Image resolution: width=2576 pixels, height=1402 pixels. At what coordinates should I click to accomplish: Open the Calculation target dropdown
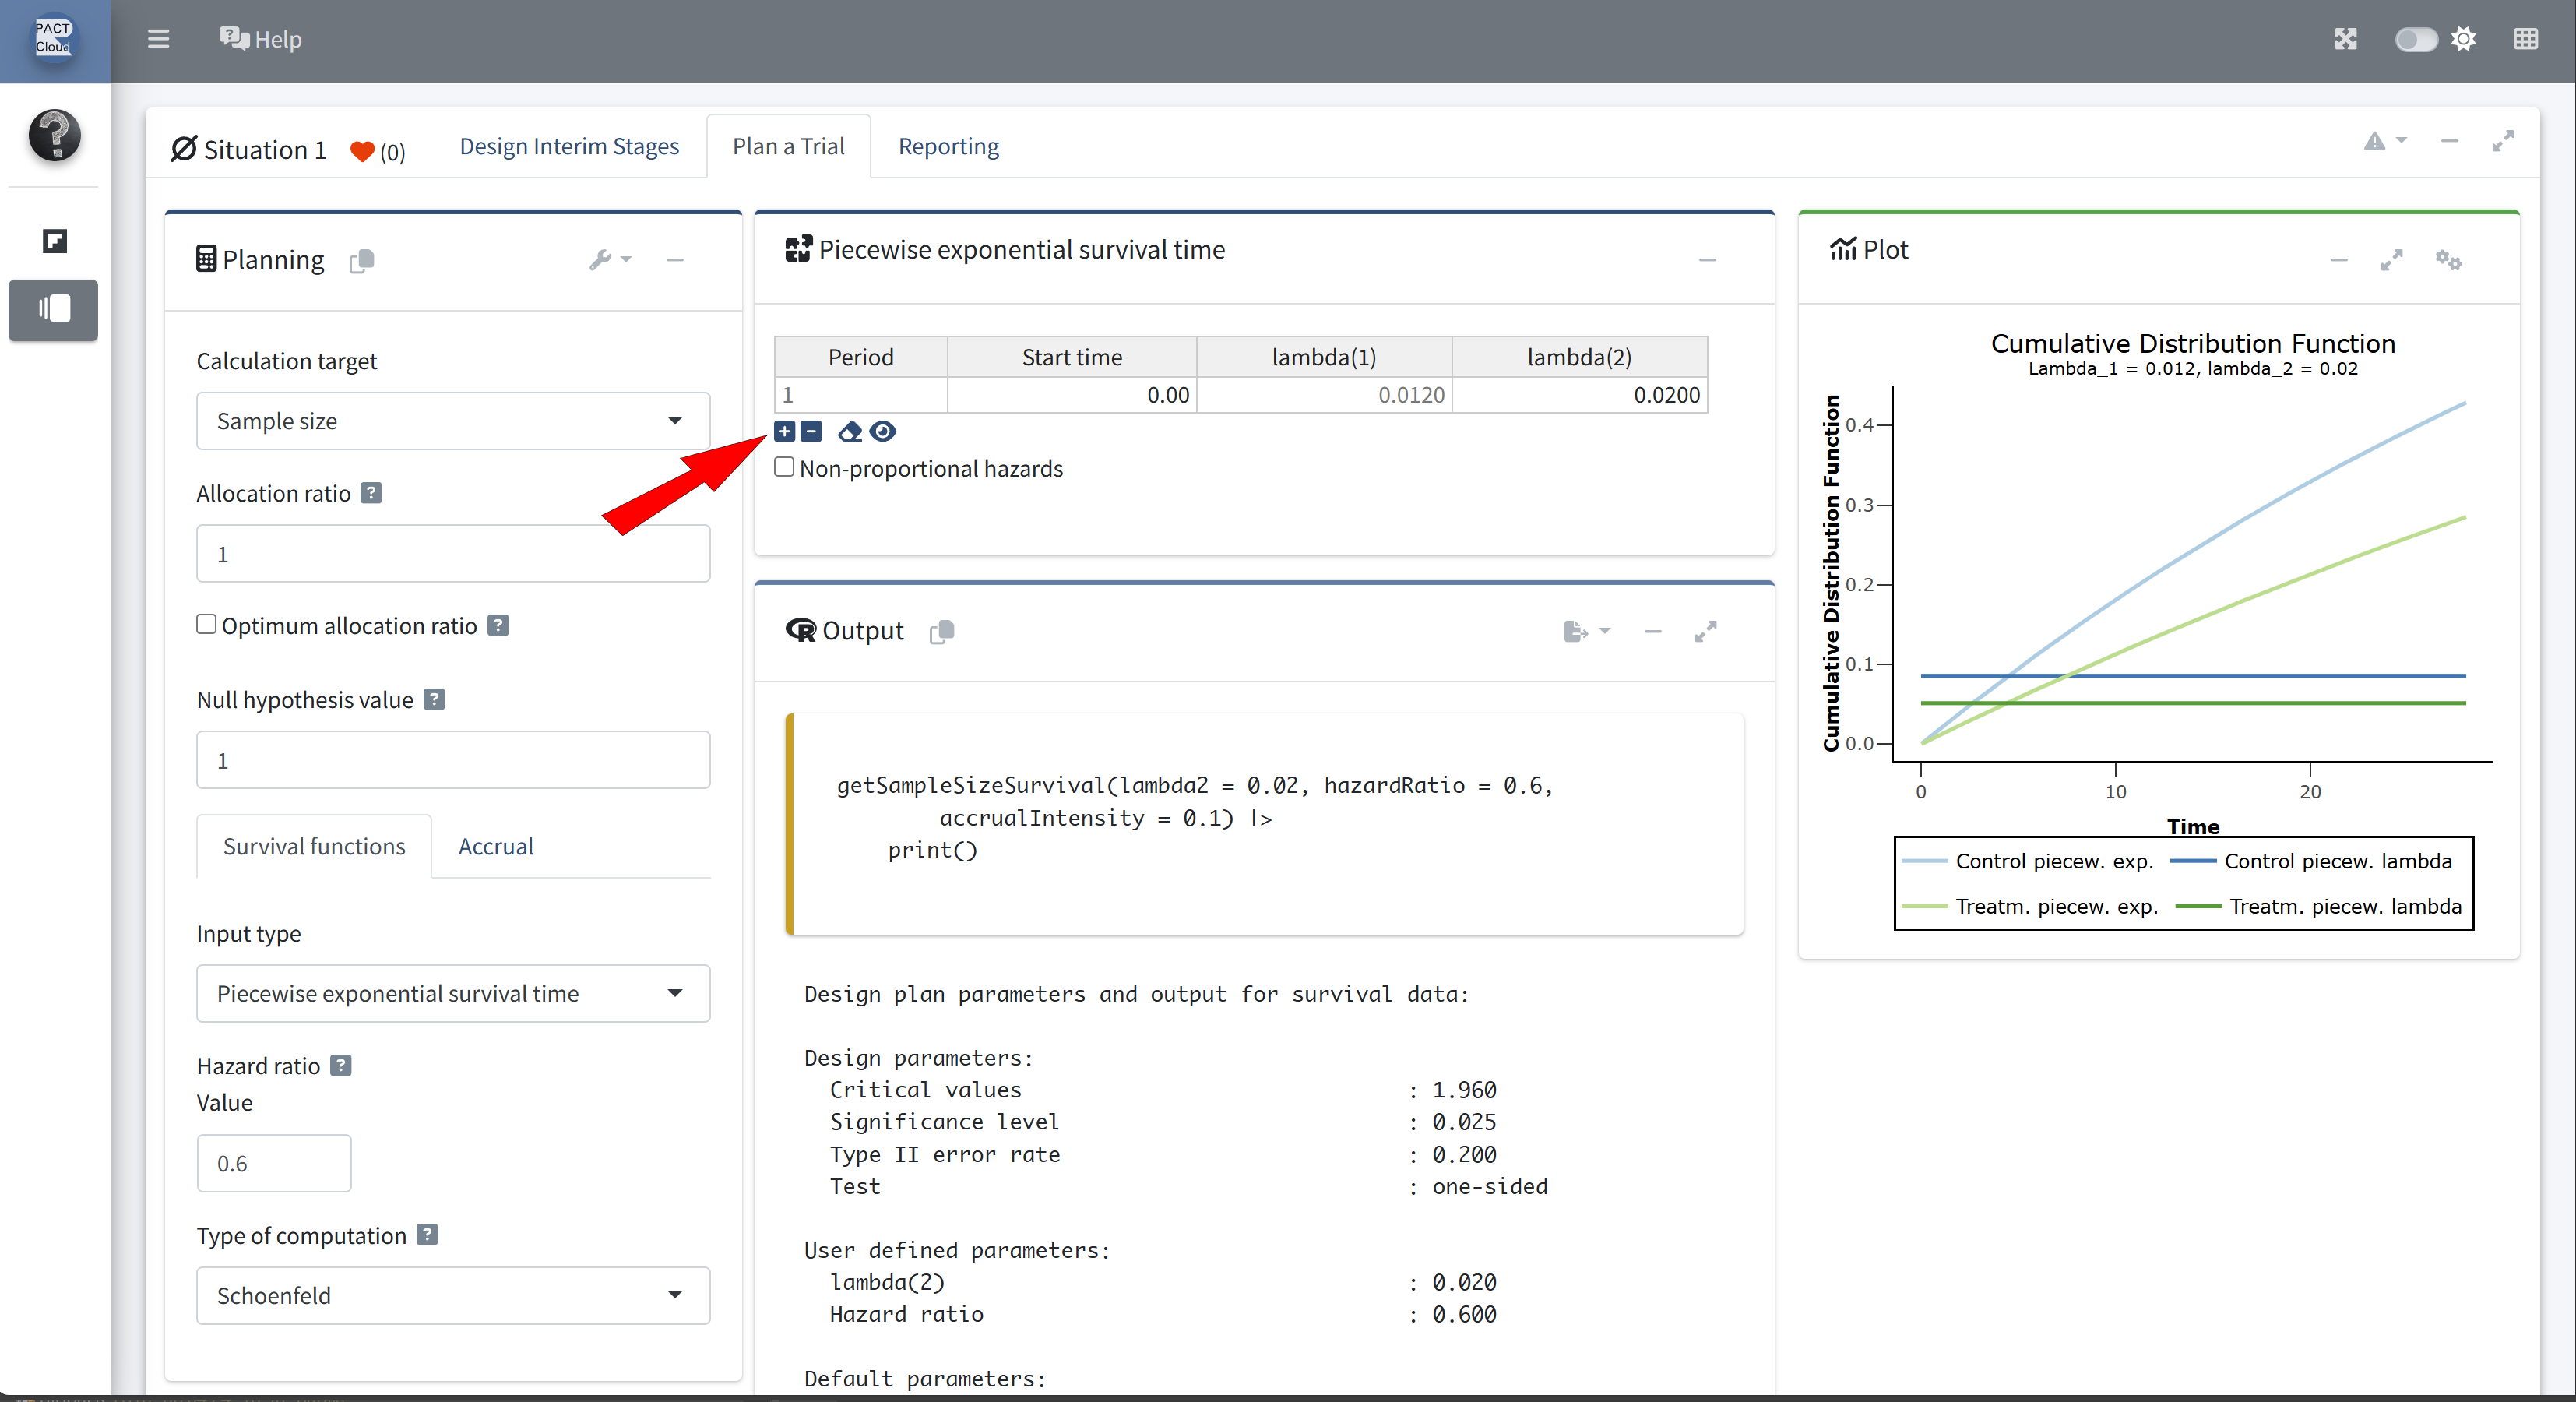tap(452, 421)
